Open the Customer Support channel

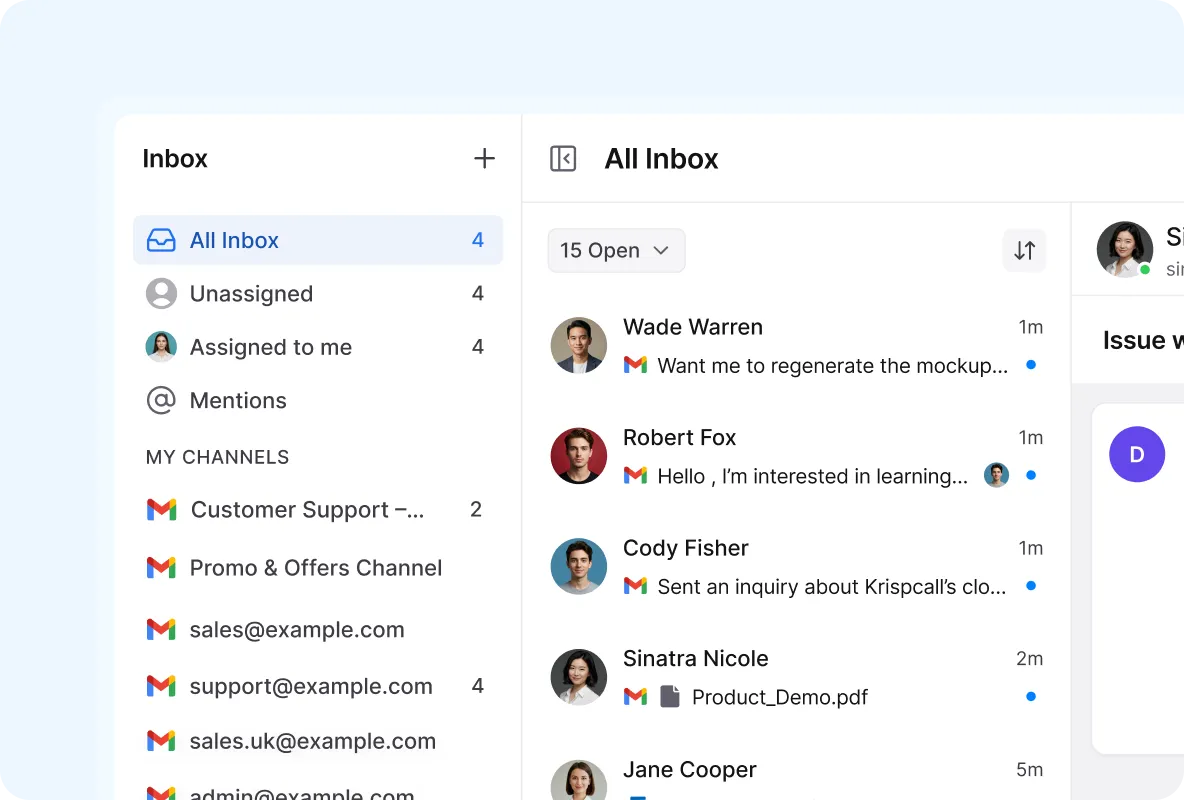(x=307, y=510)
